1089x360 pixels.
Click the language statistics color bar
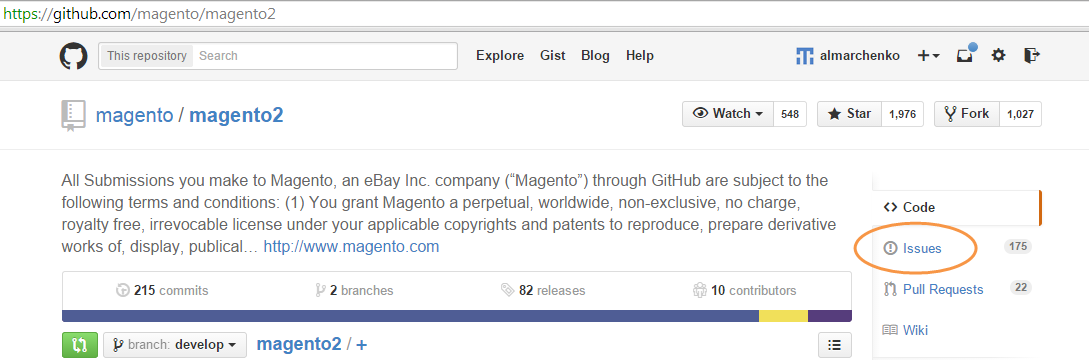[457, 316]
